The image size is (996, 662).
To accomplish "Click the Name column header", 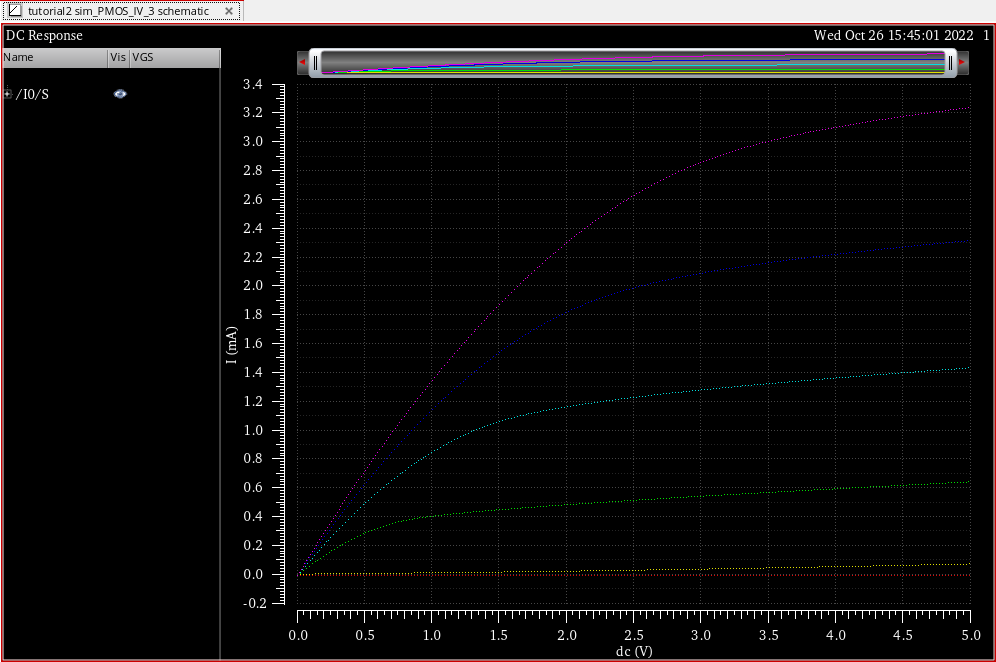I will coord(55,57).
